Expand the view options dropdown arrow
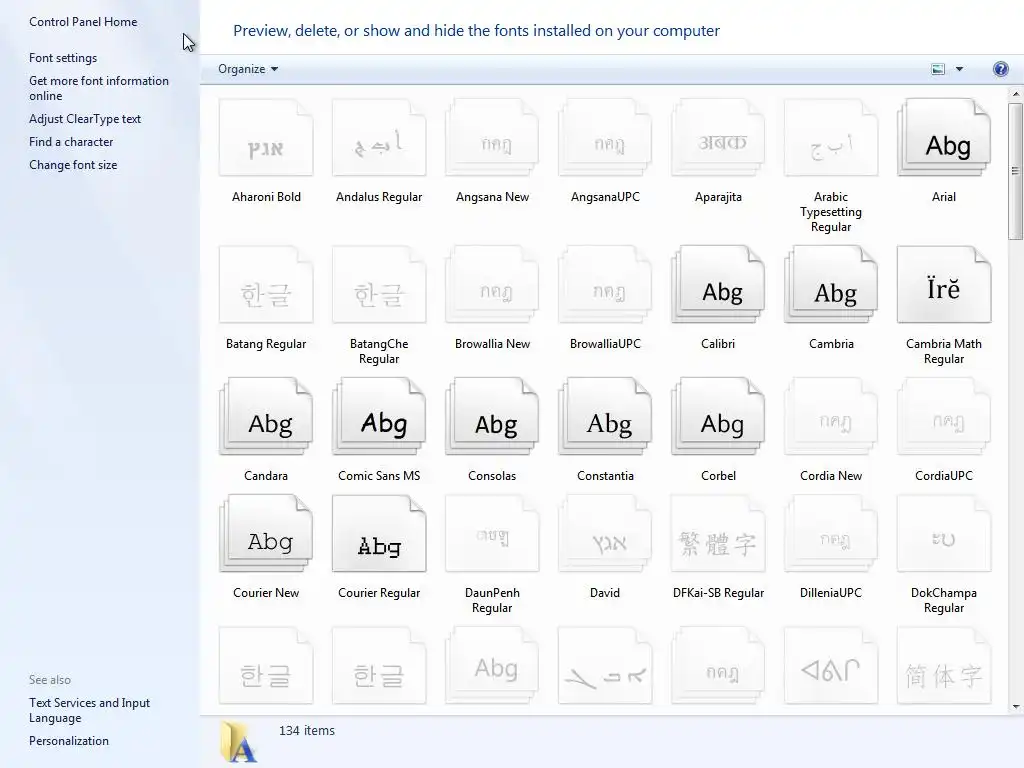Viewport: 1024px width, 768px height. tap(959, 69)
